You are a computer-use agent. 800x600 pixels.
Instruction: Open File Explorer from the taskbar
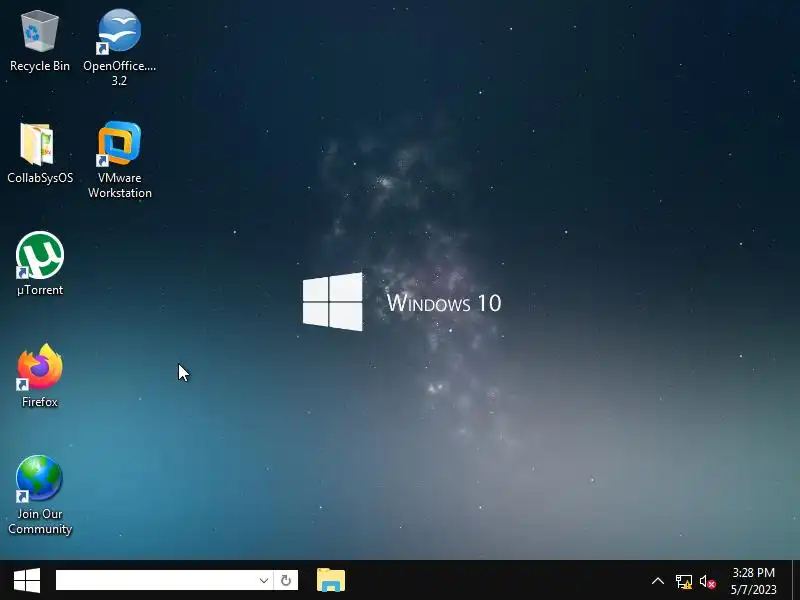click(x=331, y=581)
